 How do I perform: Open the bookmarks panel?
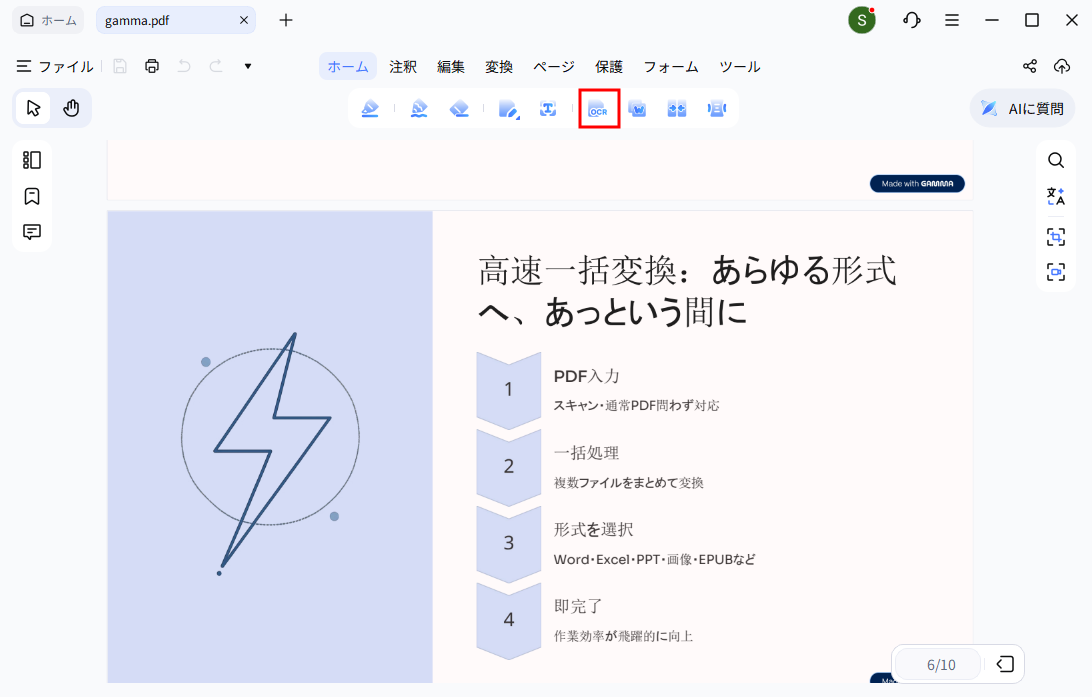(x=32, y=196)
